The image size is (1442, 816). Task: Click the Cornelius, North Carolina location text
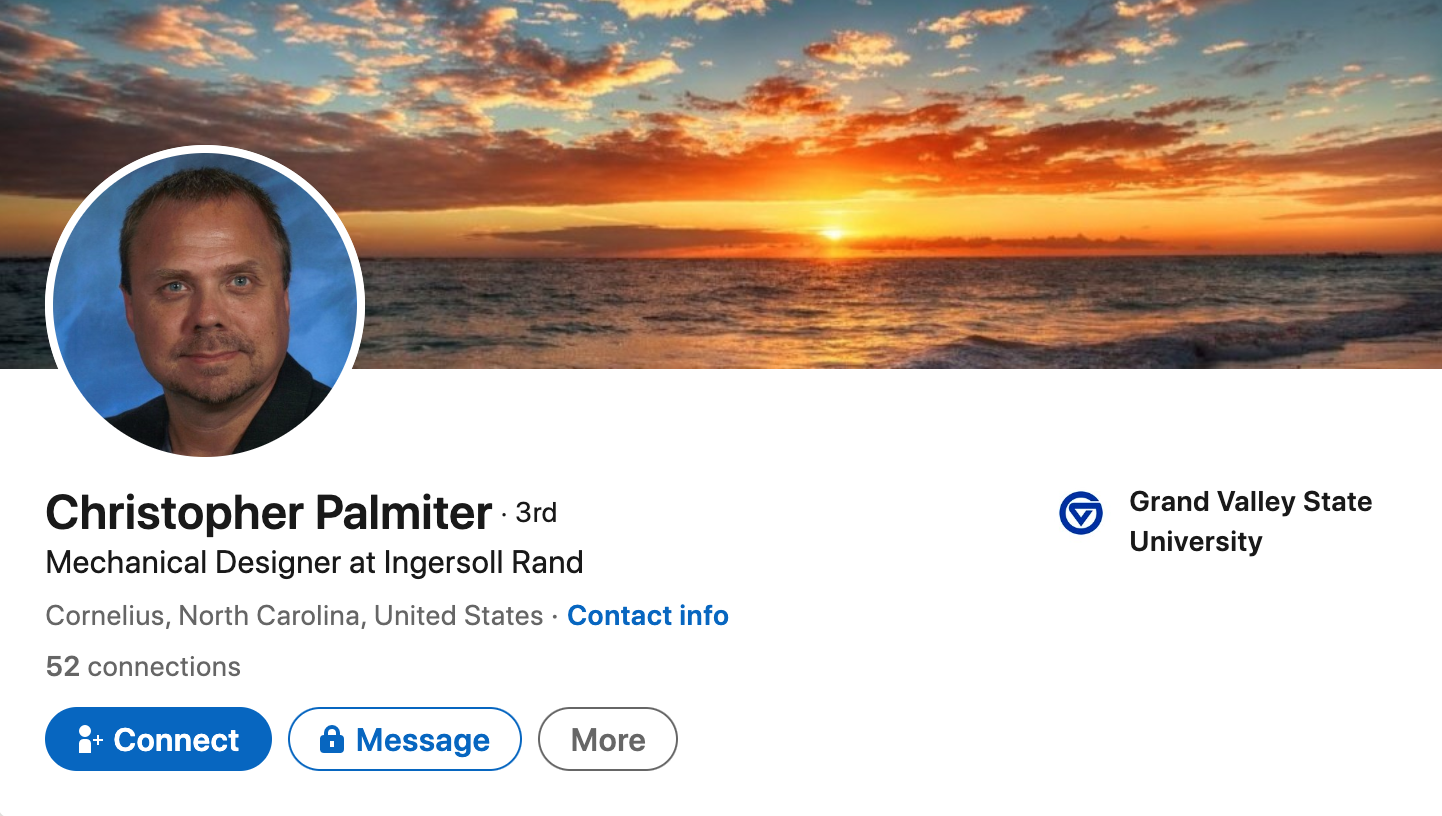click(x=294, y=615)
